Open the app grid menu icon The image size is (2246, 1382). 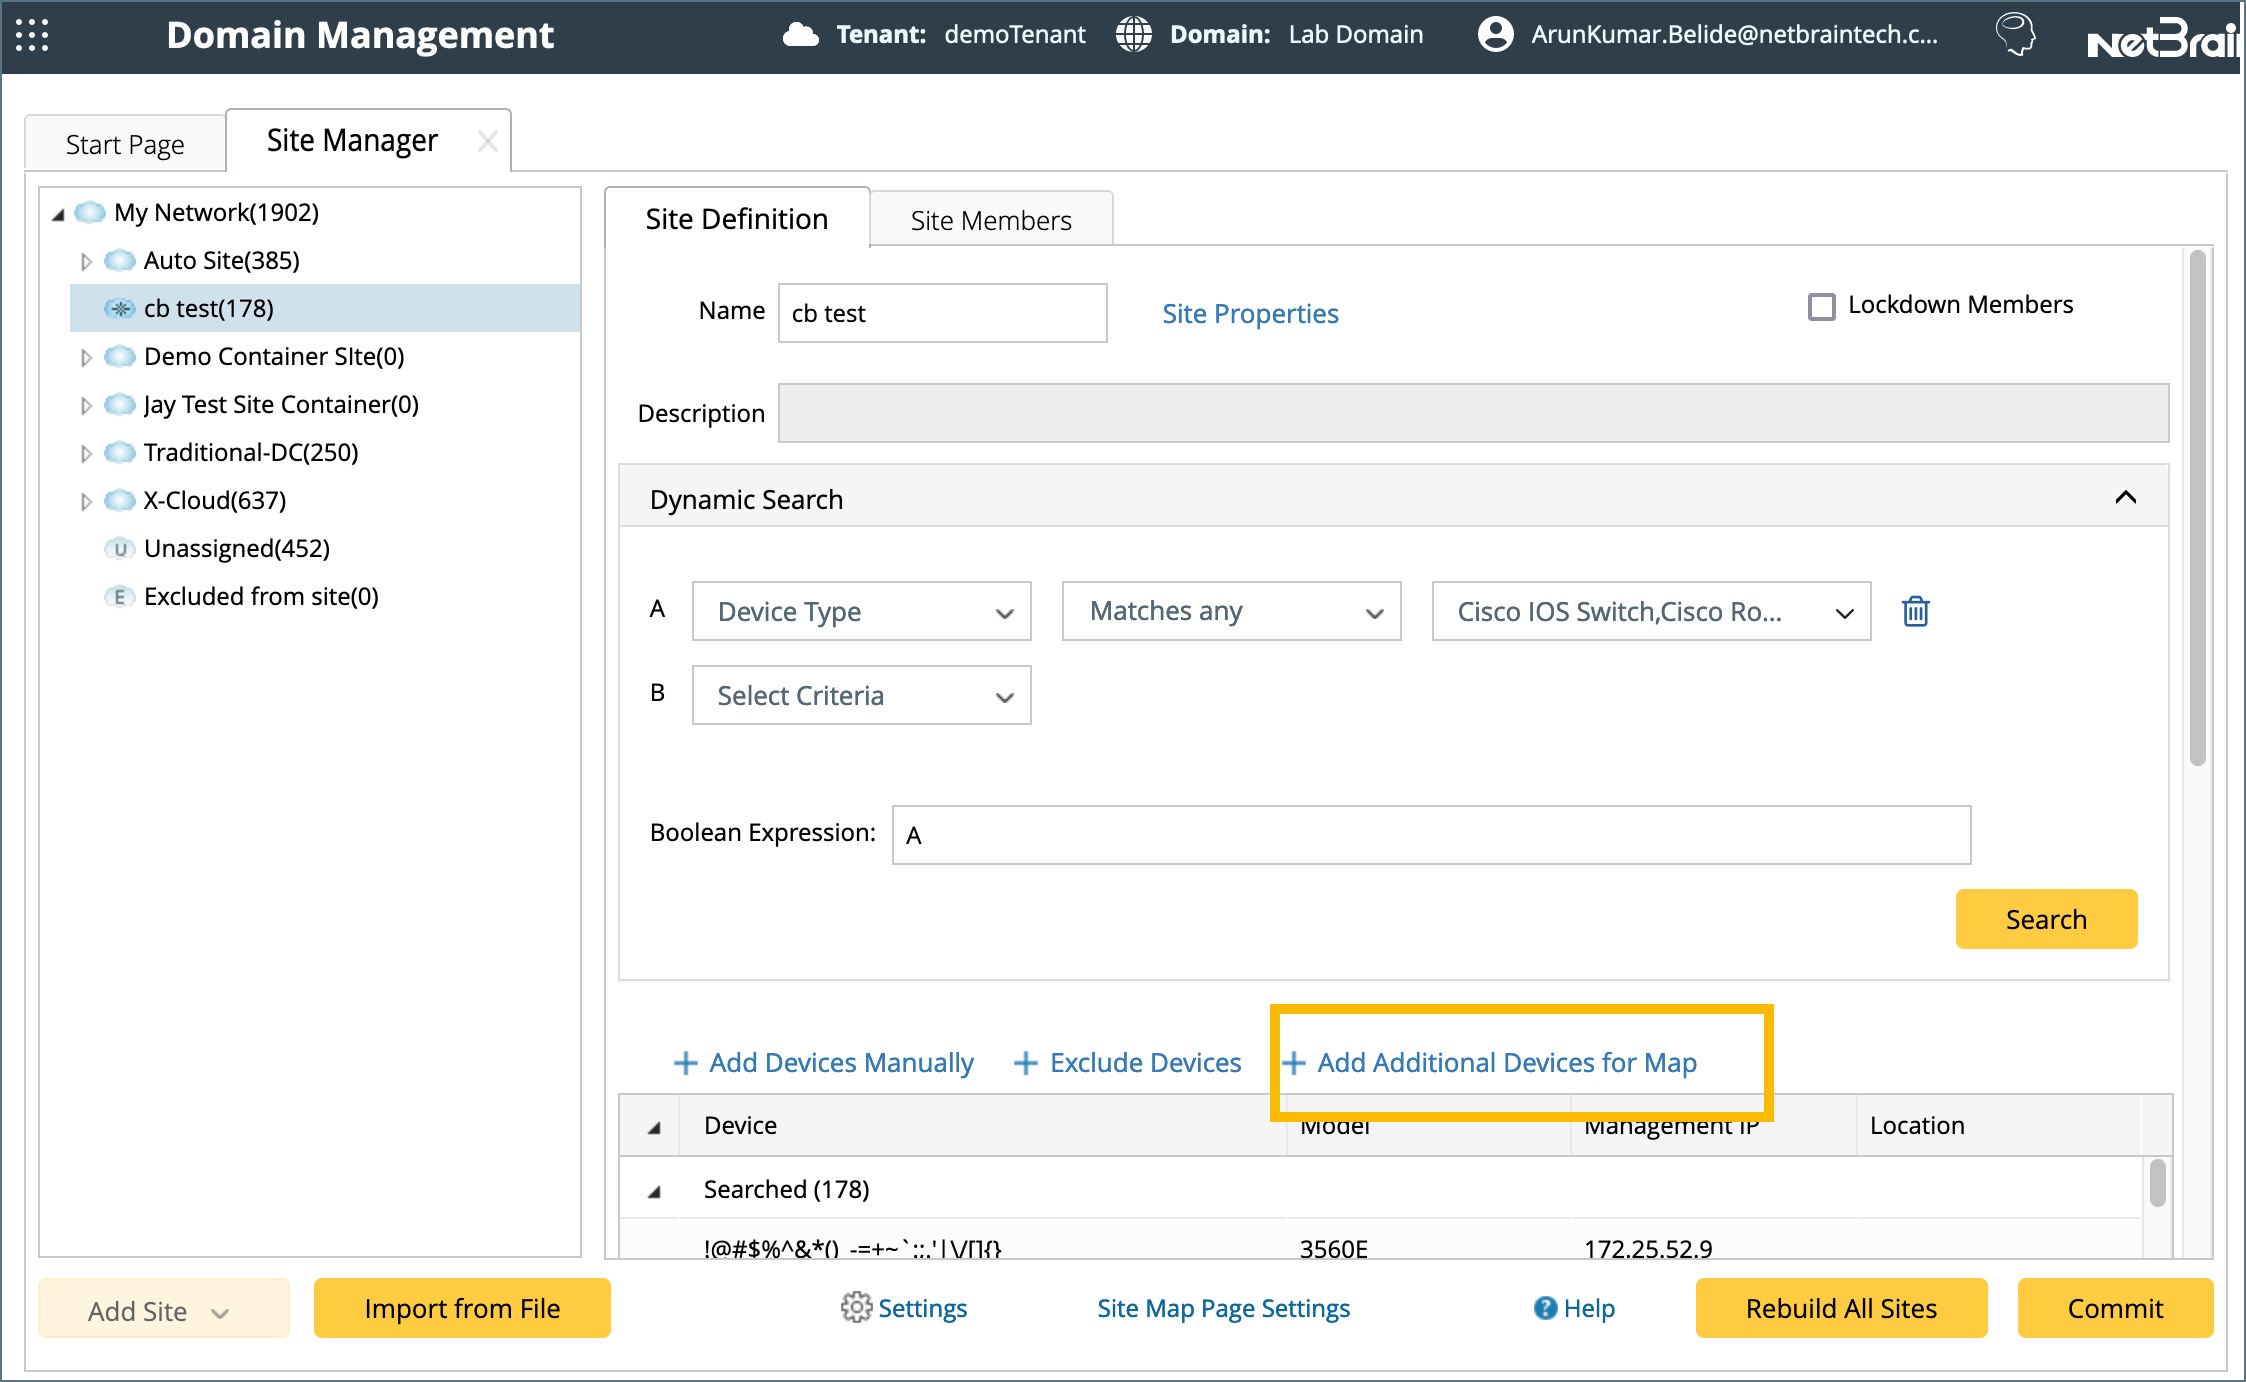click(x=32, y=35)
